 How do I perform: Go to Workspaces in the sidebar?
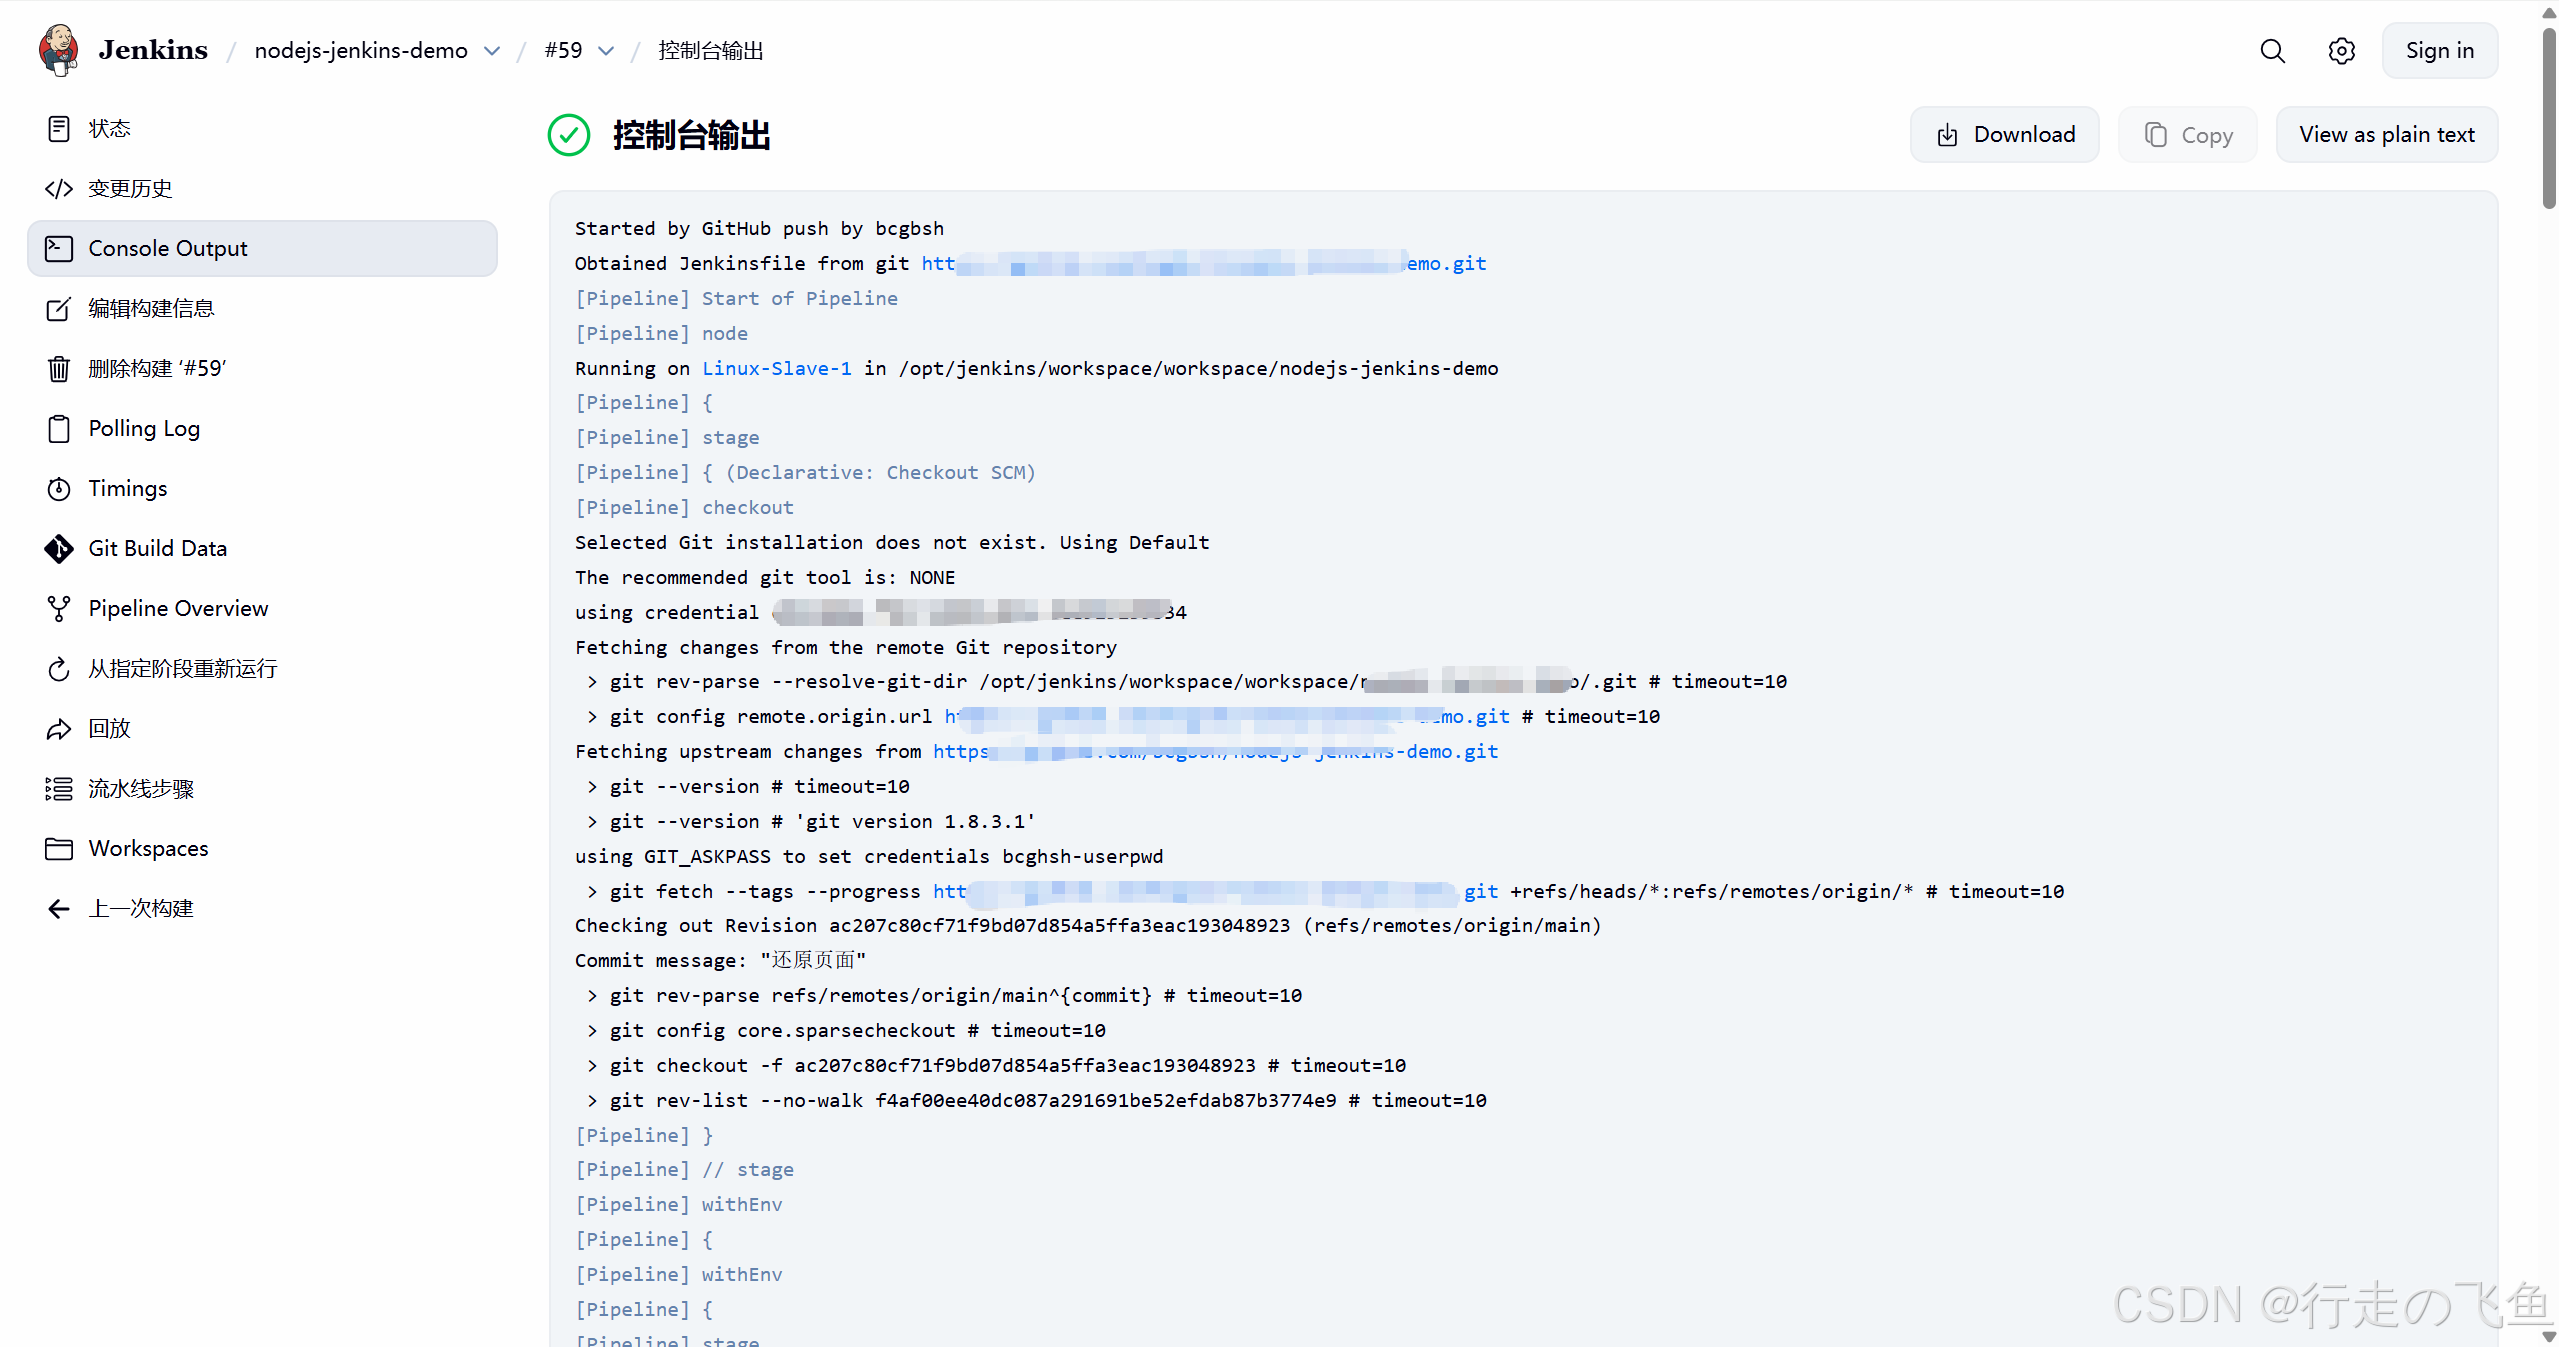262,849
